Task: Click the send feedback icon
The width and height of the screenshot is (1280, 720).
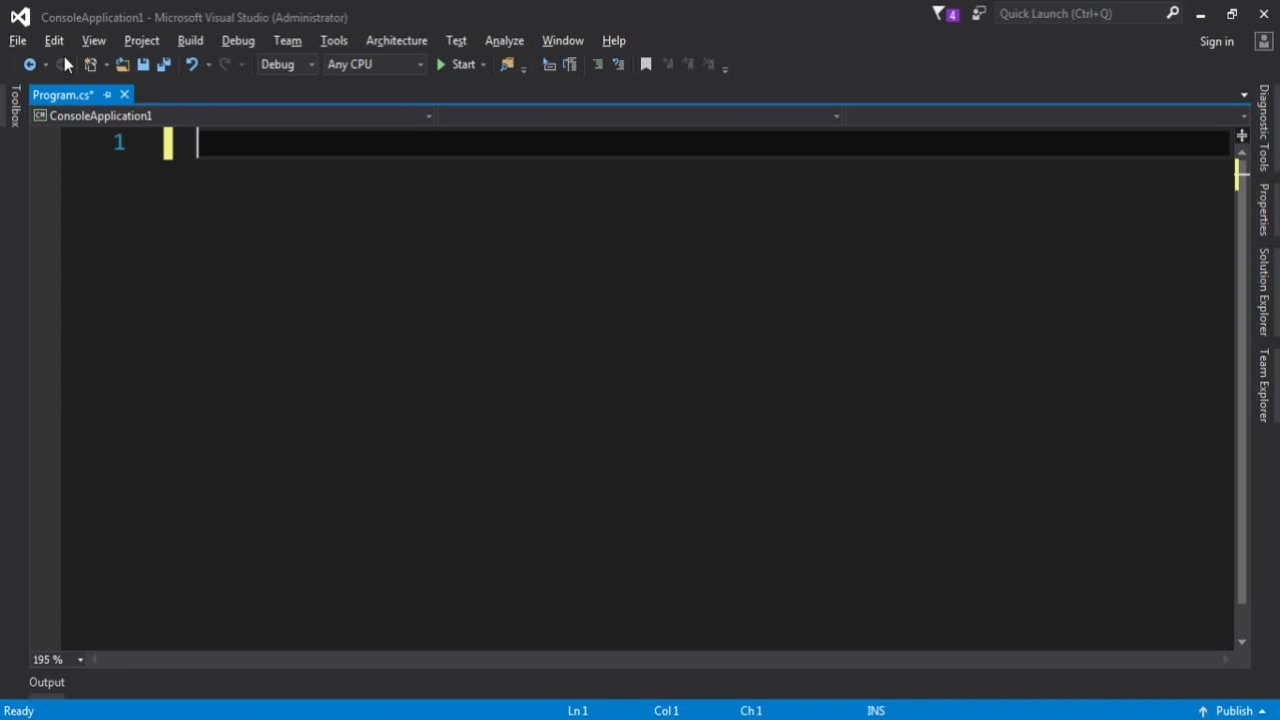Action: 979,14
